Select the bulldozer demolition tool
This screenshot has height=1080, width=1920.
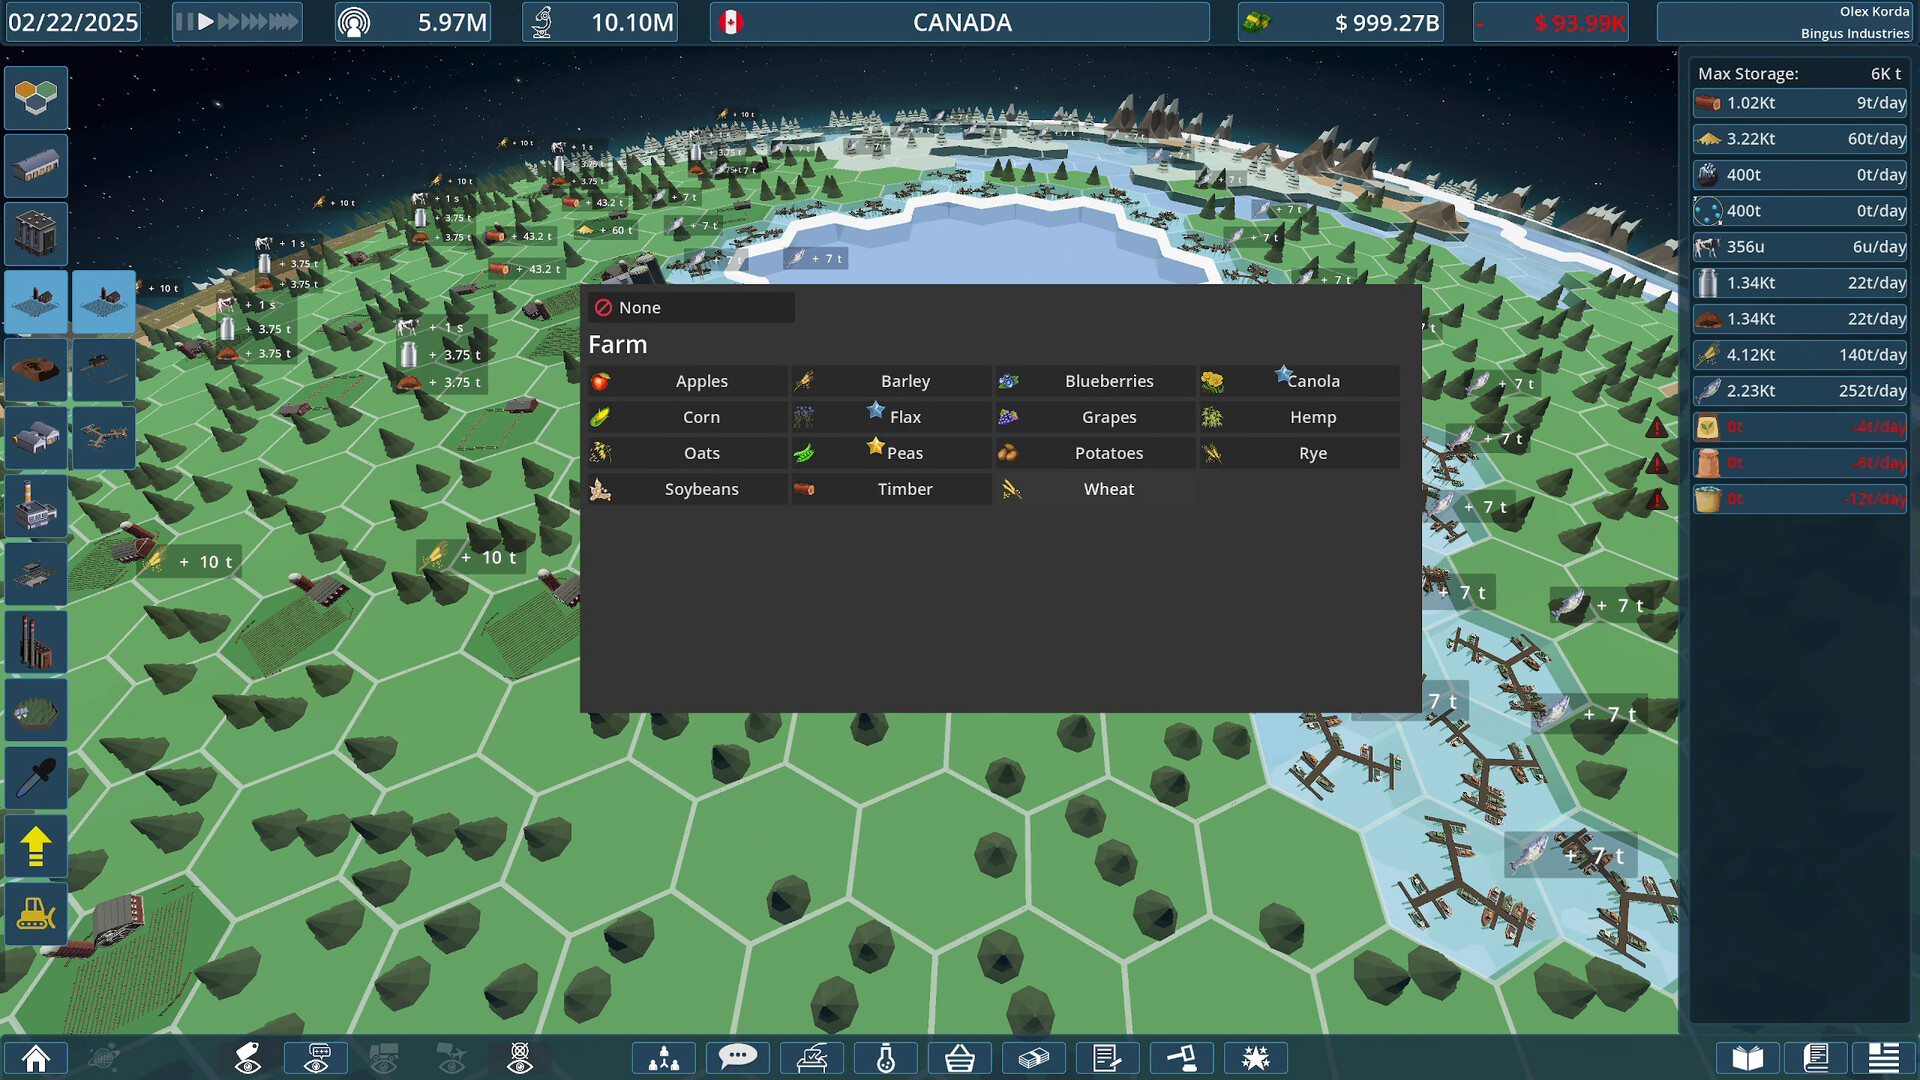coord(36,913)
